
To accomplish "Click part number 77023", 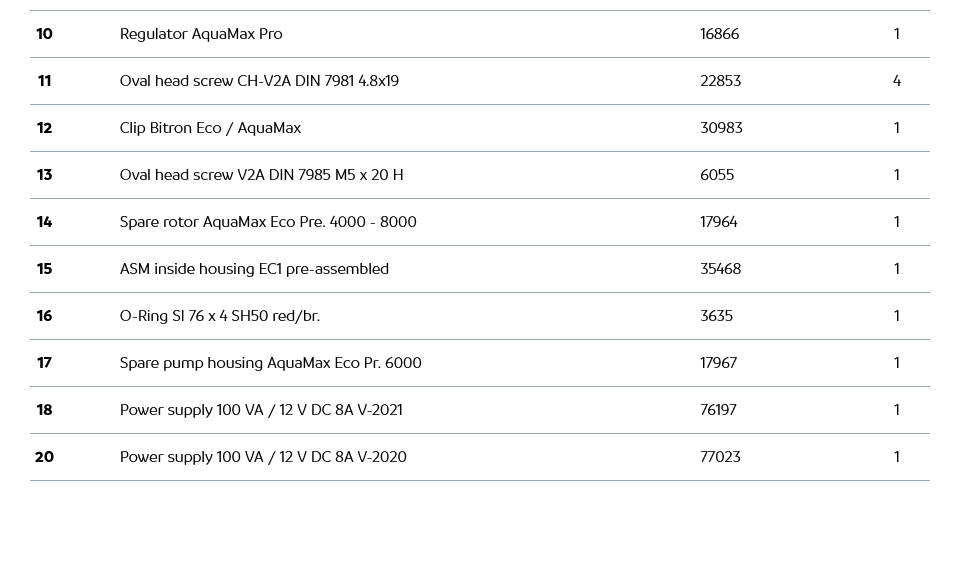I will 720,457.
